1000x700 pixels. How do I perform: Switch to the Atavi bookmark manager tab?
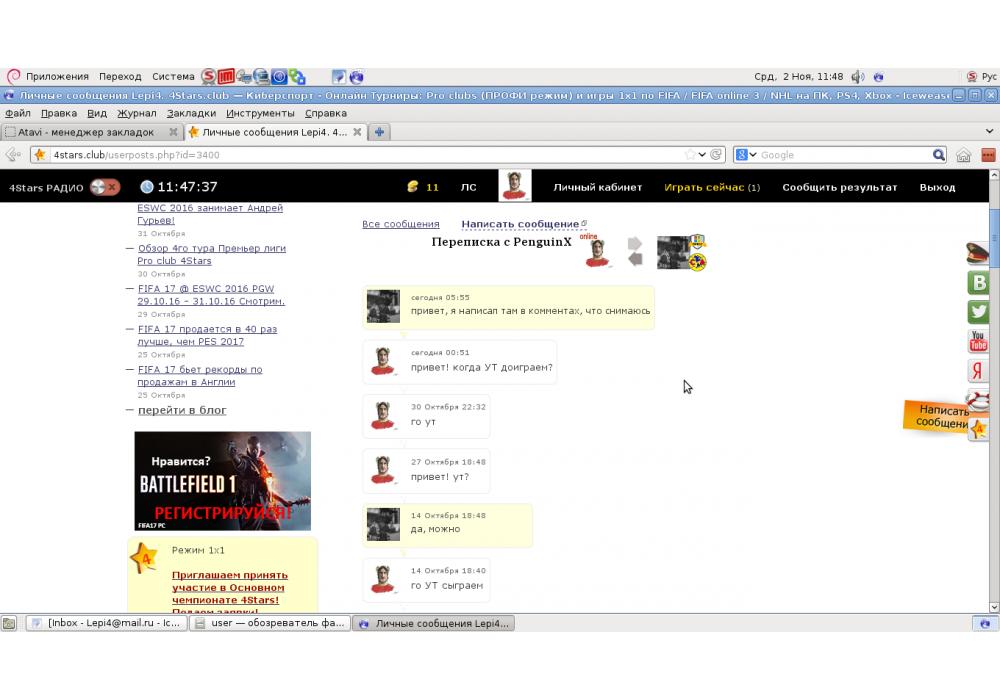point(85,132)
